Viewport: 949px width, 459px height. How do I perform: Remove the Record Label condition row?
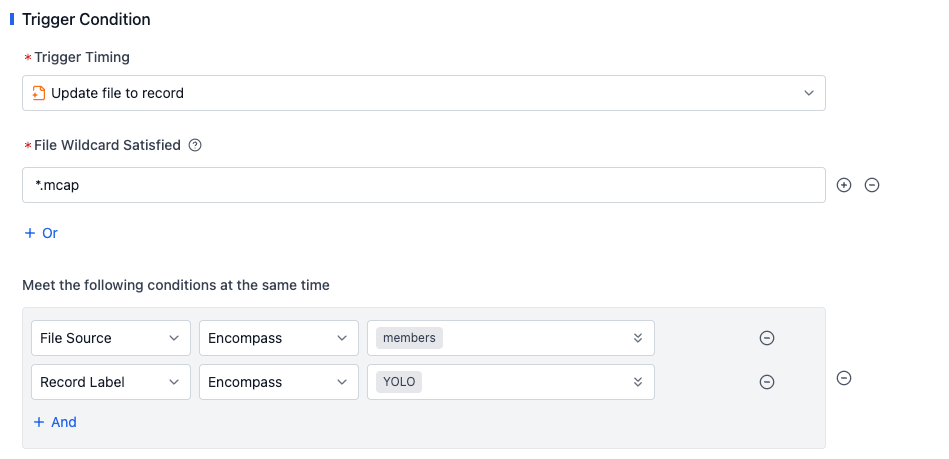coord(767,382)
